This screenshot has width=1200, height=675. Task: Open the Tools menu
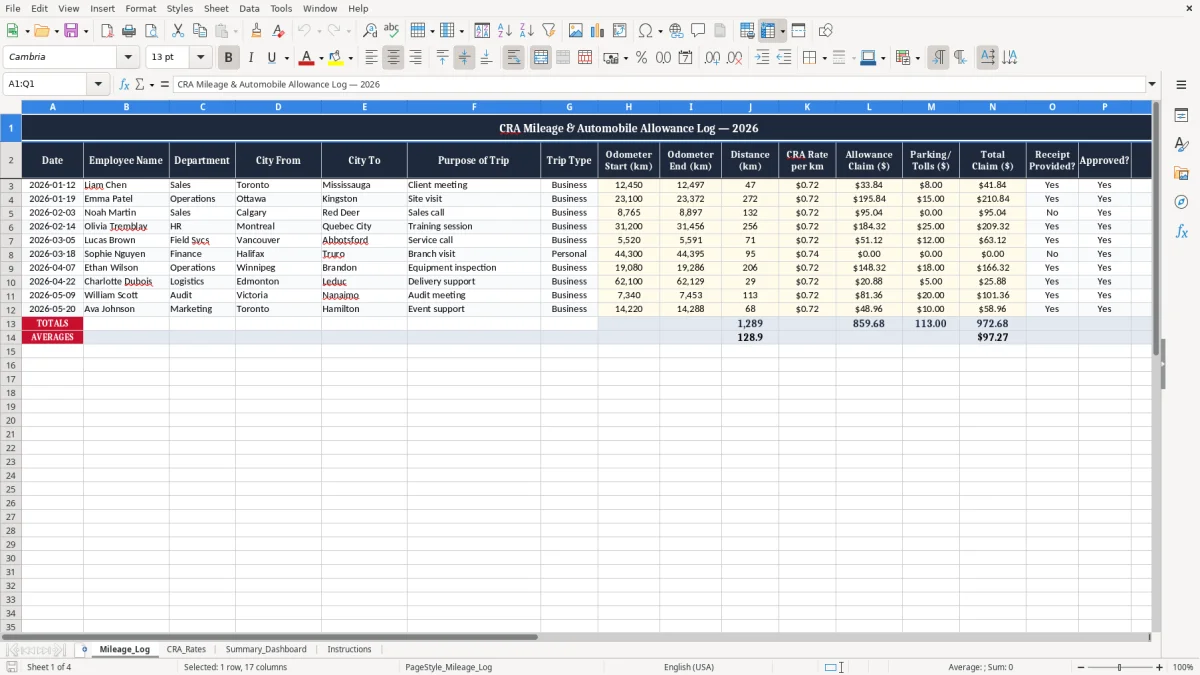(281, 8)
